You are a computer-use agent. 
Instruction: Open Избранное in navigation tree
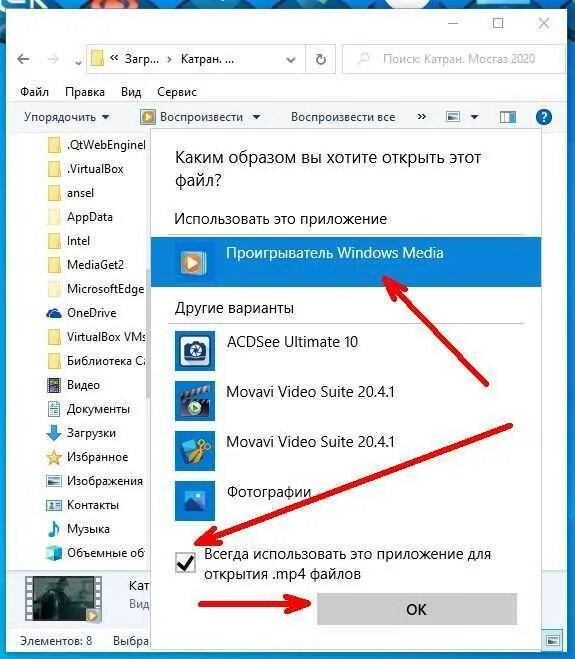(87, 456)
